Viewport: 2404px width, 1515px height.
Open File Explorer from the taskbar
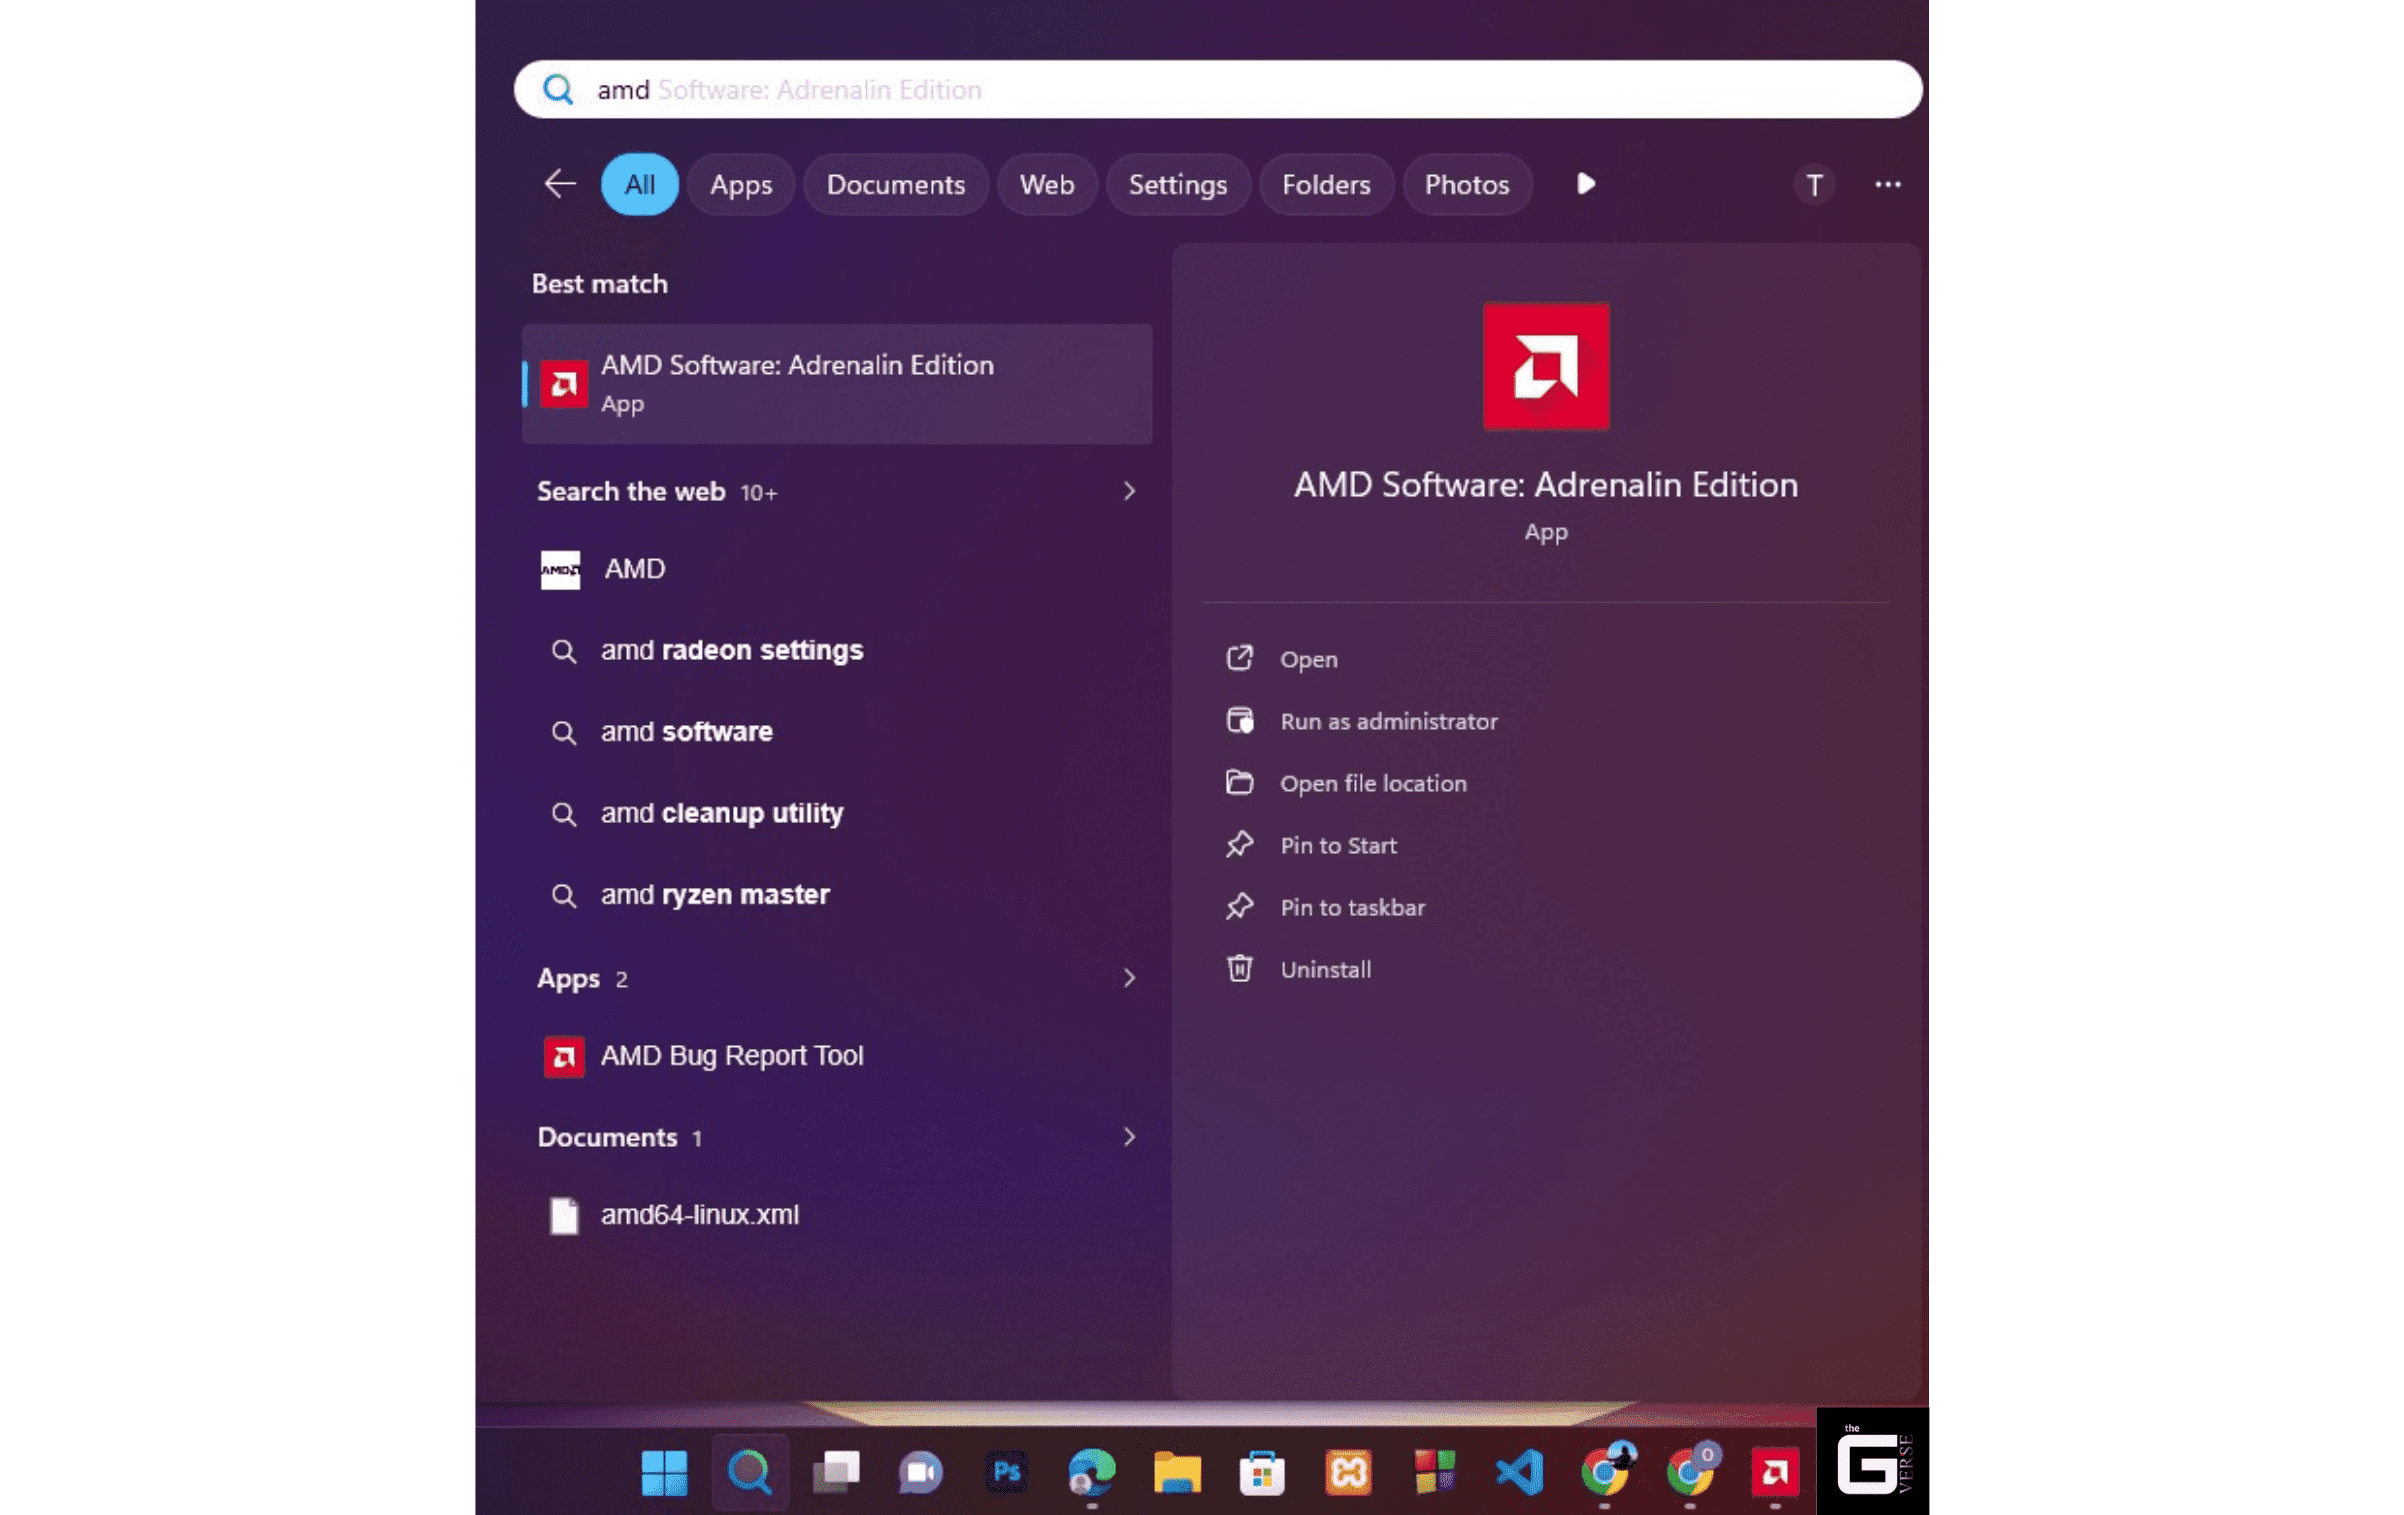pos(1177,1471)
